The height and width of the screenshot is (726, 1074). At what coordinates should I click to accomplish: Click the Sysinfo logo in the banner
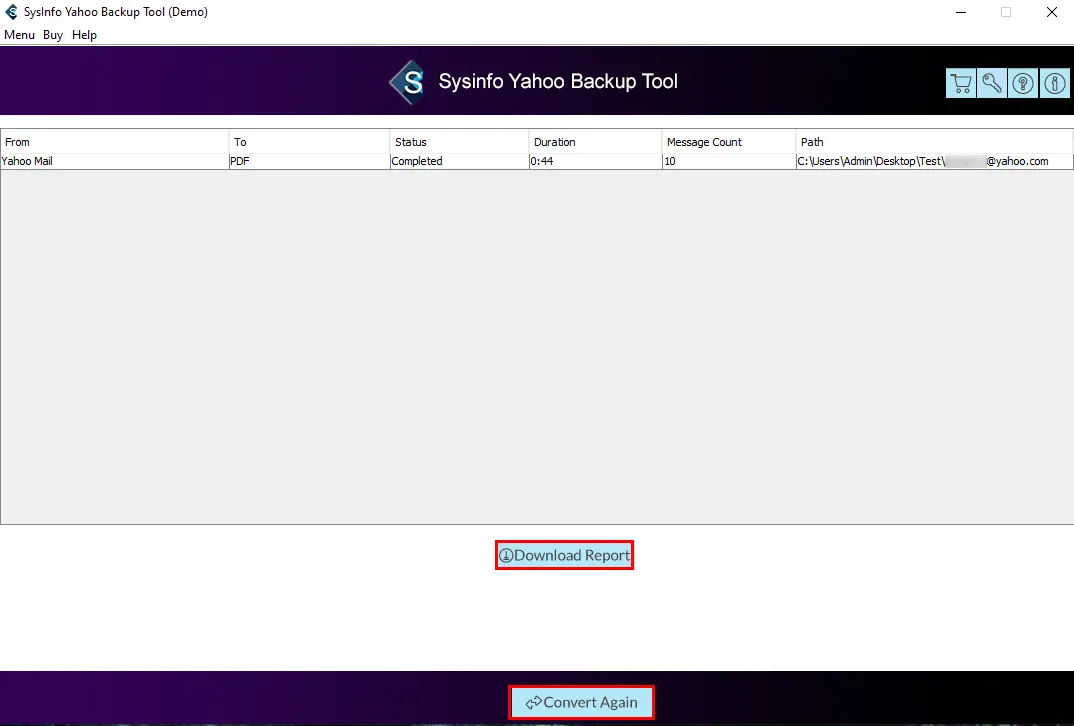(408, 82)
